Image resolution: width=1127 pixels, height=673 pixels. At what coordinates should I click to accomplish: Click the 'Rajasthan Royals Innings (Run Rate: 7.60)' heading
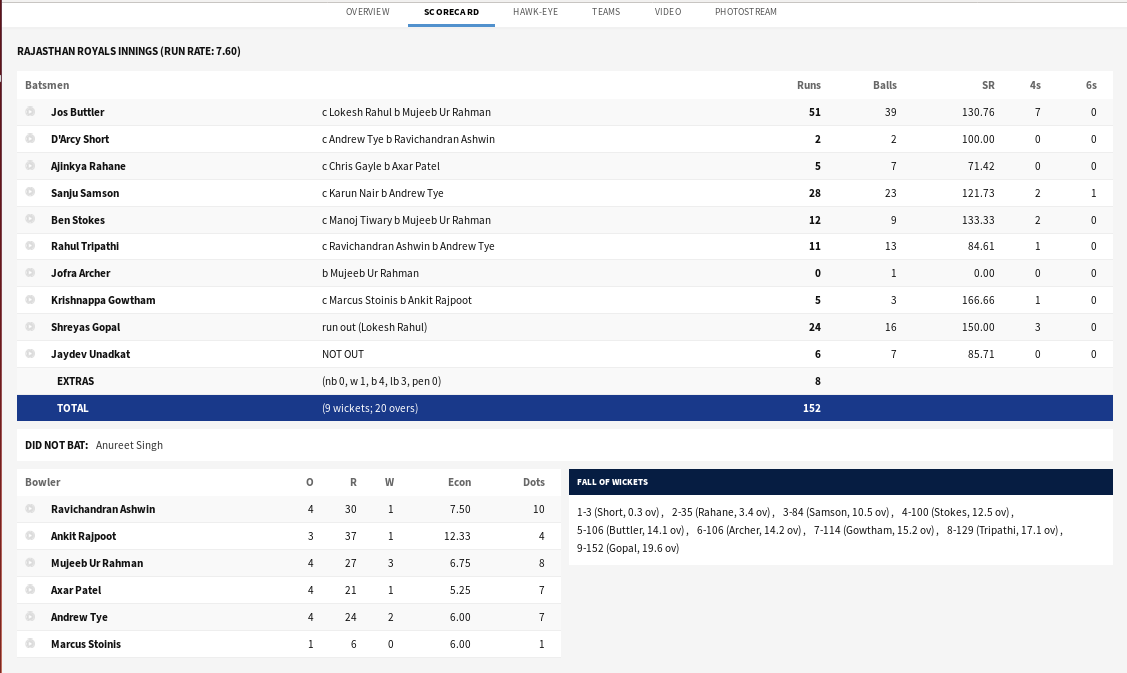pos(129,51)
